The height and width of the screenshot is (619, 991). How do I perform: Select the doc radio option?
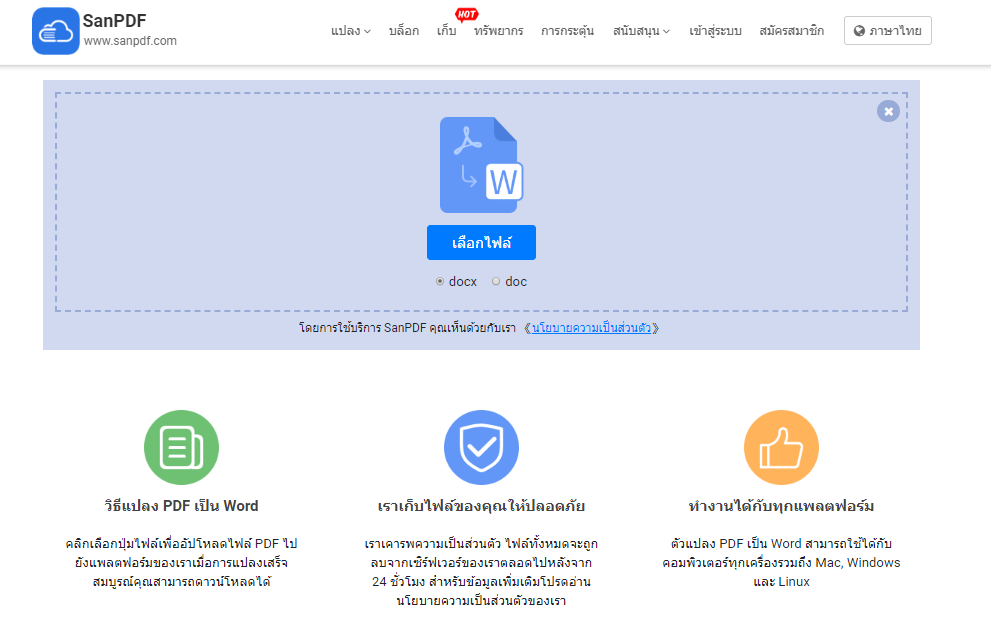click(x=496, y=281)
